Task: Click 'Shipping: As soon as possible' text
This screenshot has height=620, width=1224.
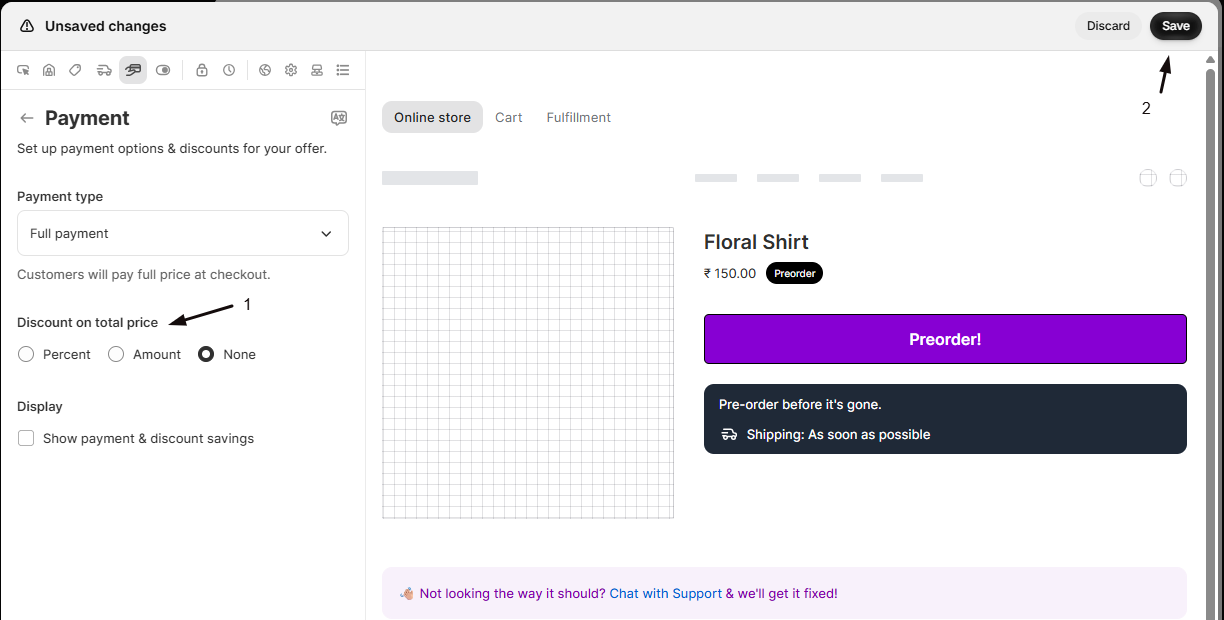Action: pos(838,435)
